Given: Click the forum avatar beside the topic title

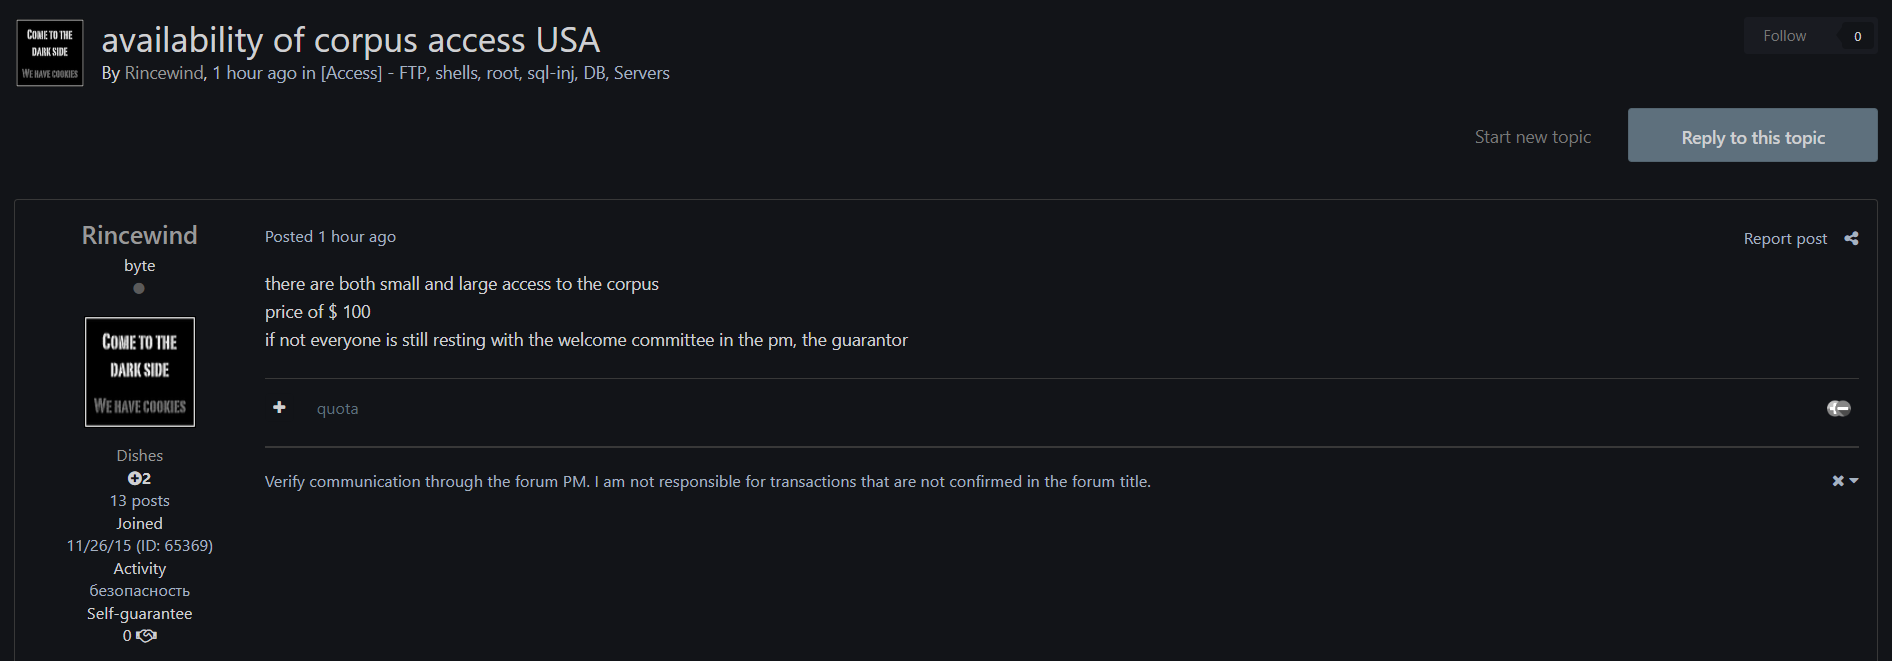Looking at the screenshot, I should [x=50, y=53].
